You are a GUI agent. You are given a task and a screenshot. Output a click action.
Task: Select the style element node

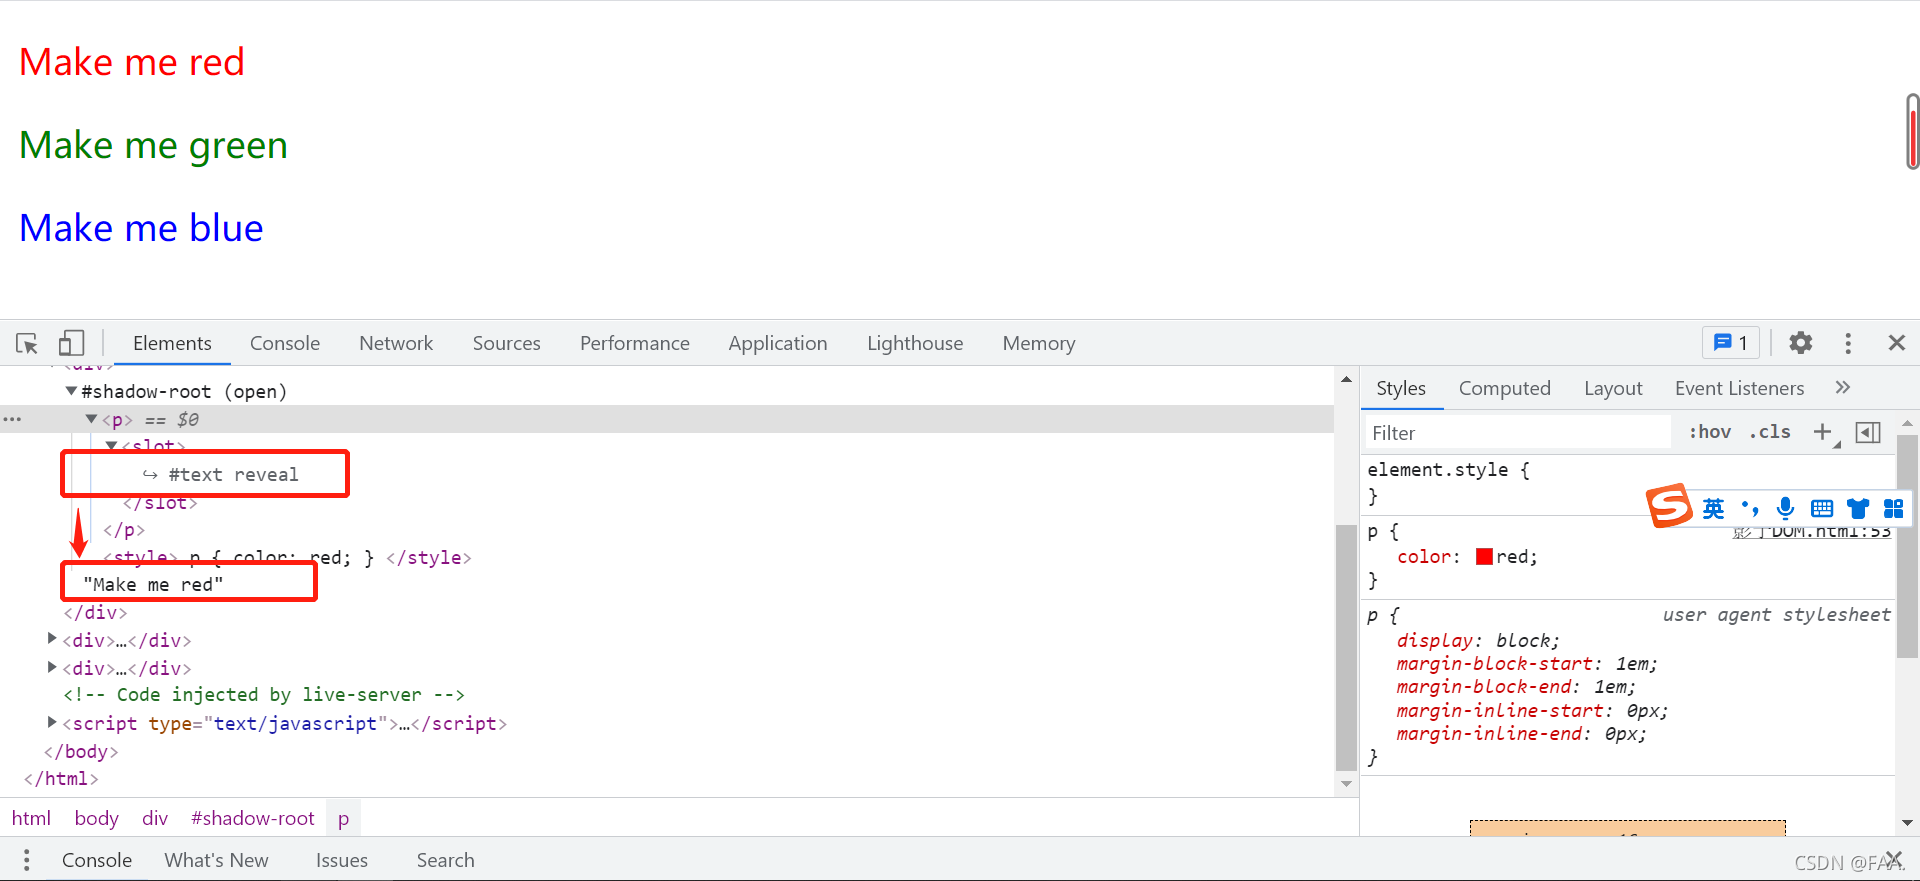point(287,557)
